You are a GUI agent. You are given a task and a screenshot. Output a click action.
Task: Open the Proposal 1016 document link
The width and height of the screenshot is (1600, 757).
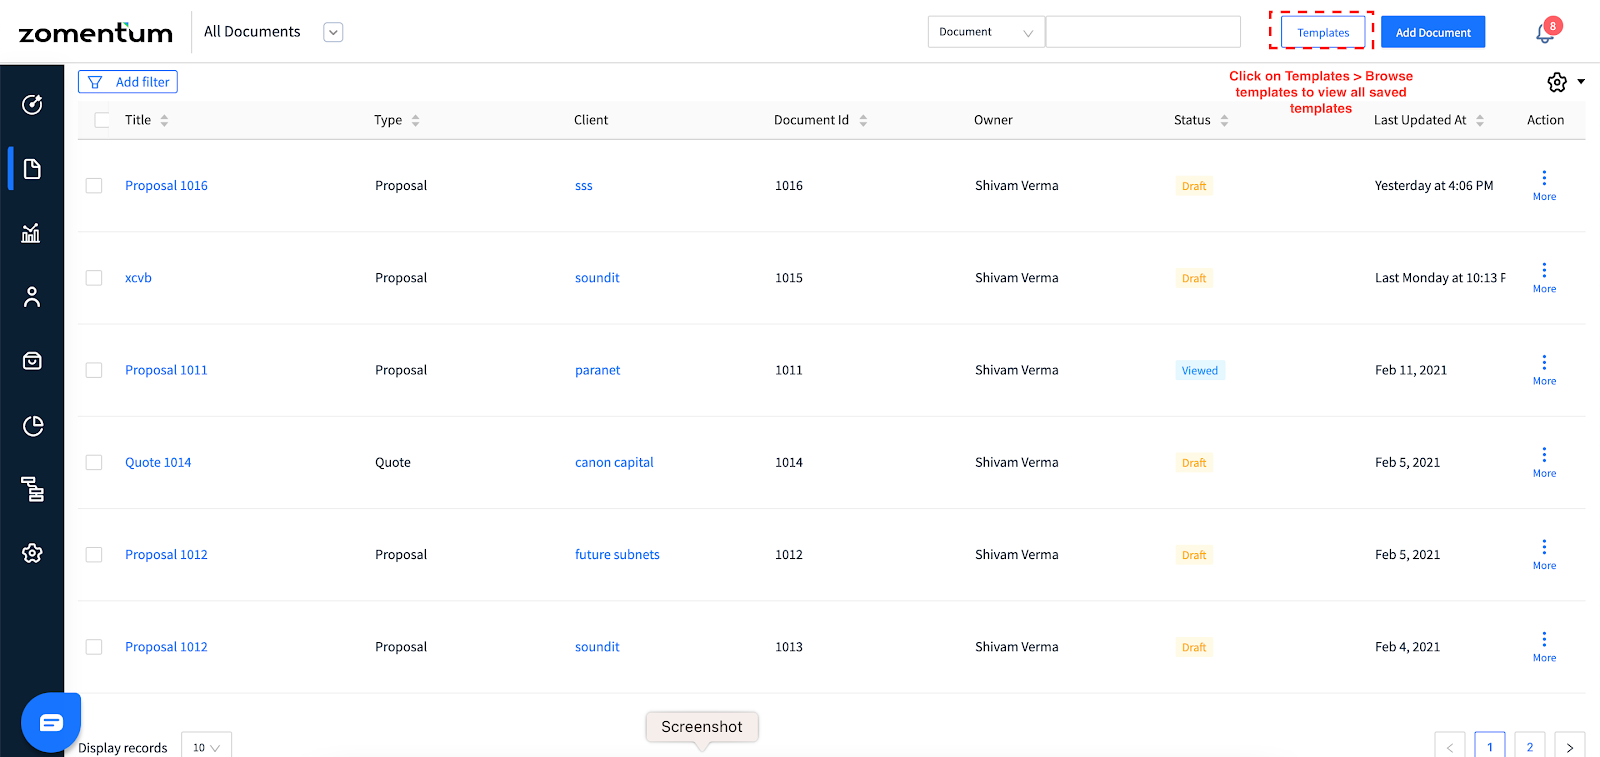pos(166,186)
